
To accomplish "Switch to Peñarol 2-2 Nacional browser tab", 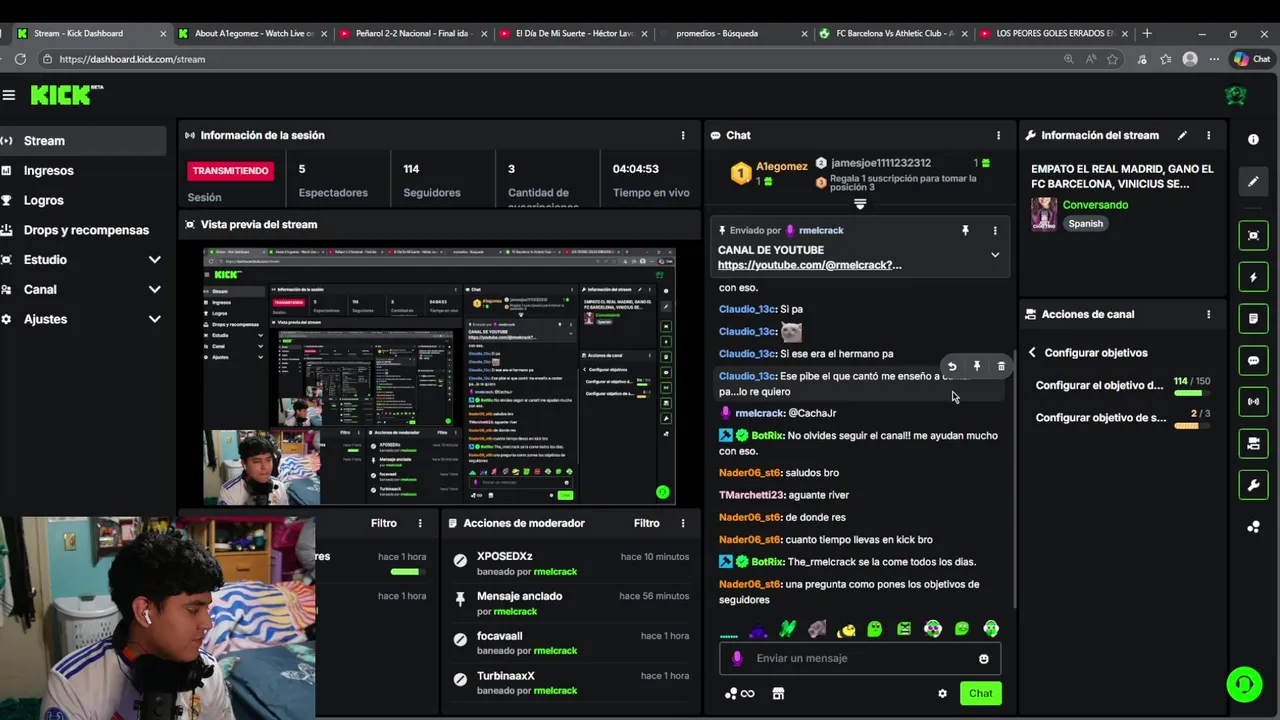I will (412, 33).
